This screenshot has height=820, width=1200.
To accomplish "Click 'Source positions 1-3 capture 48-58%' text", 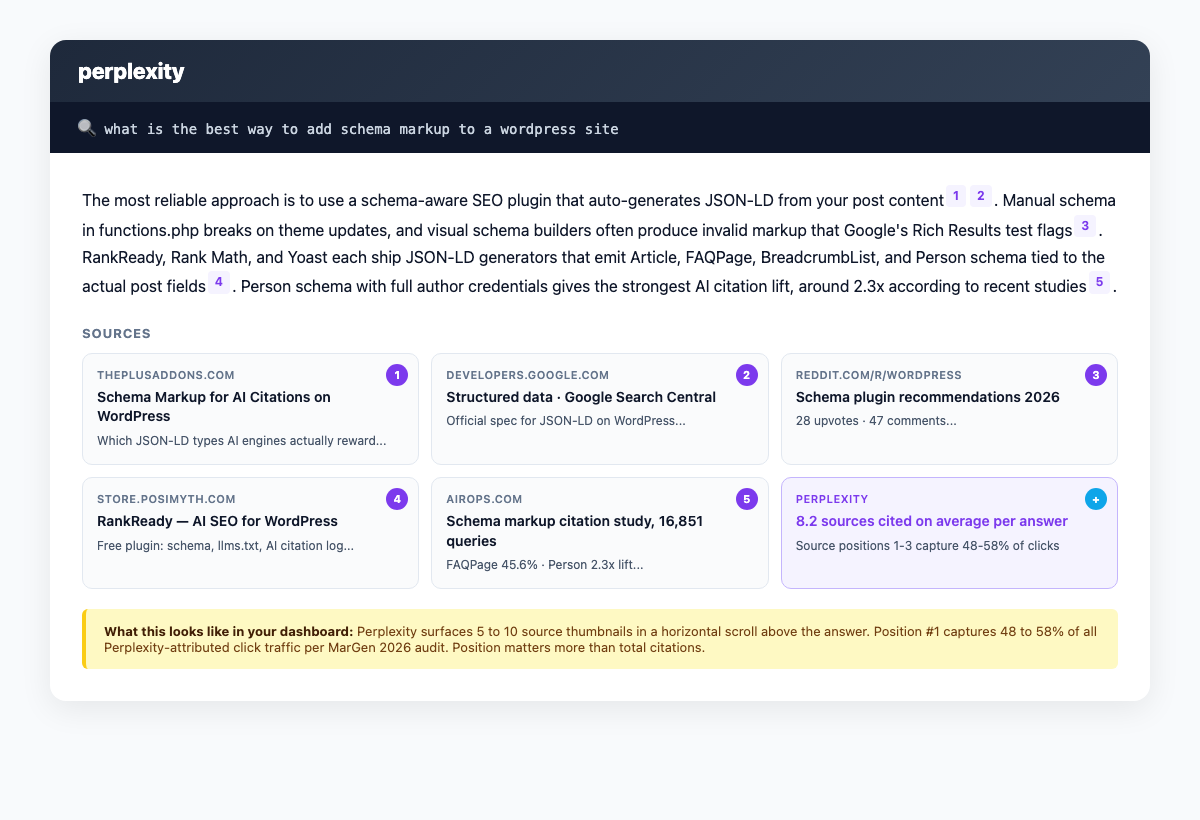I will (927, 546).
